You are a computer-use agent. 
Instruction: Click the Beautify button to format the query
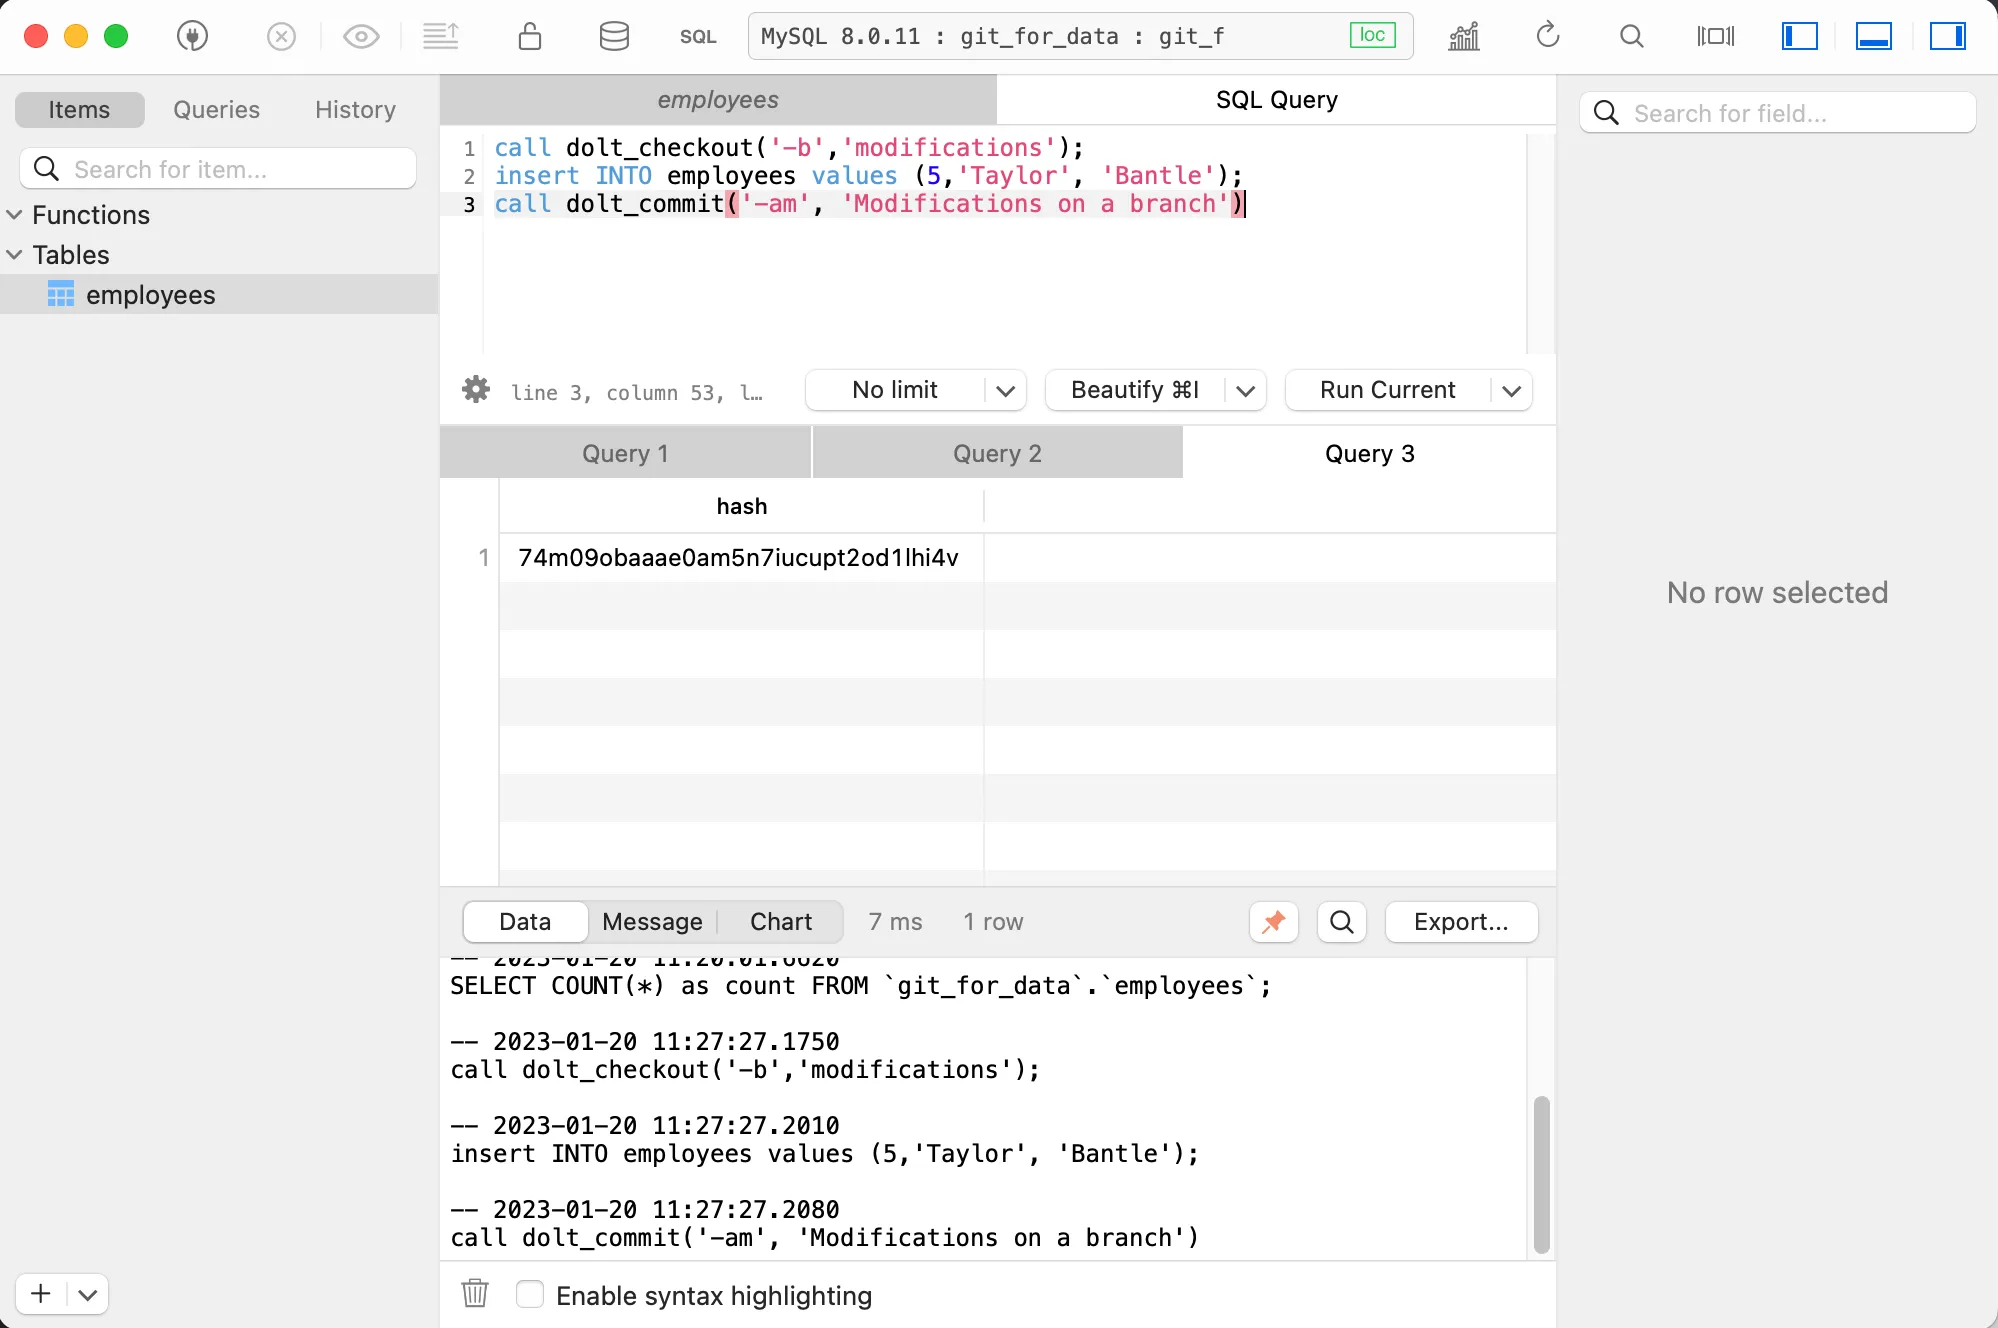coord(1133,390)
